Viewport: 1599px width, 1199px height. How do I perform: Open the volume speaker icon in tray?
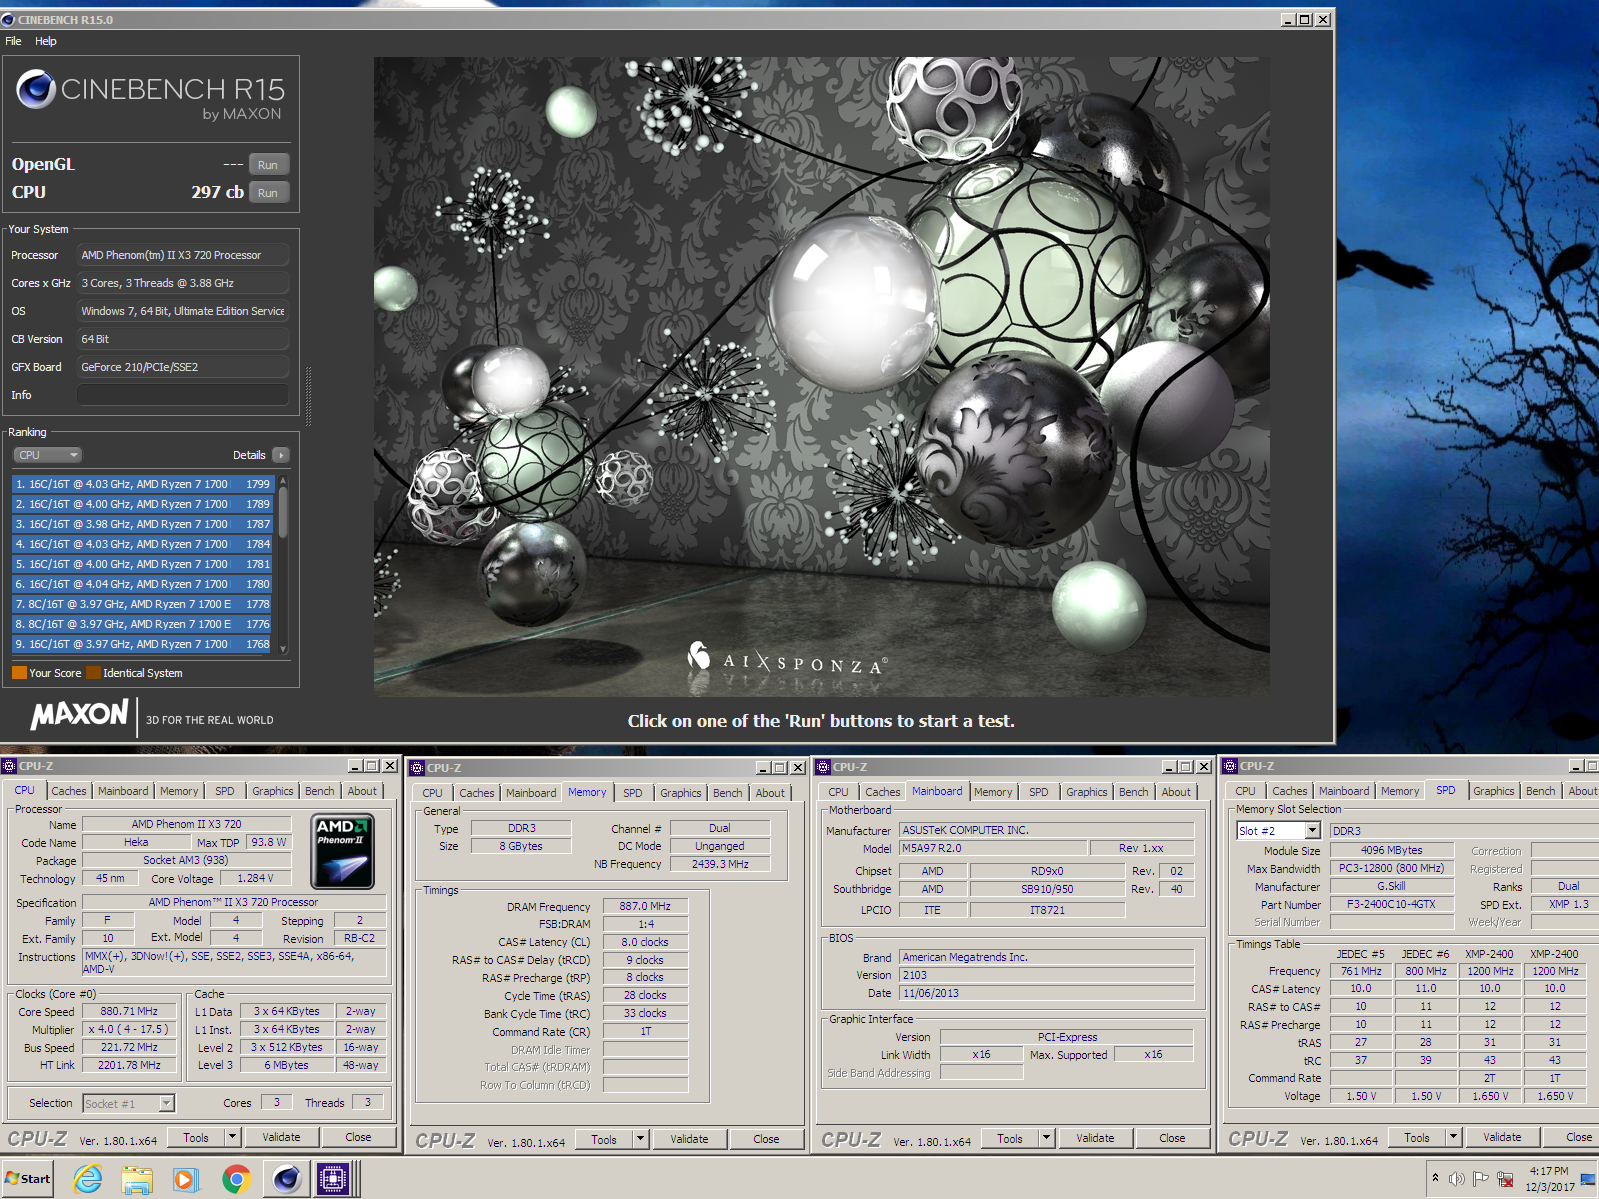coord(1456,1179)
